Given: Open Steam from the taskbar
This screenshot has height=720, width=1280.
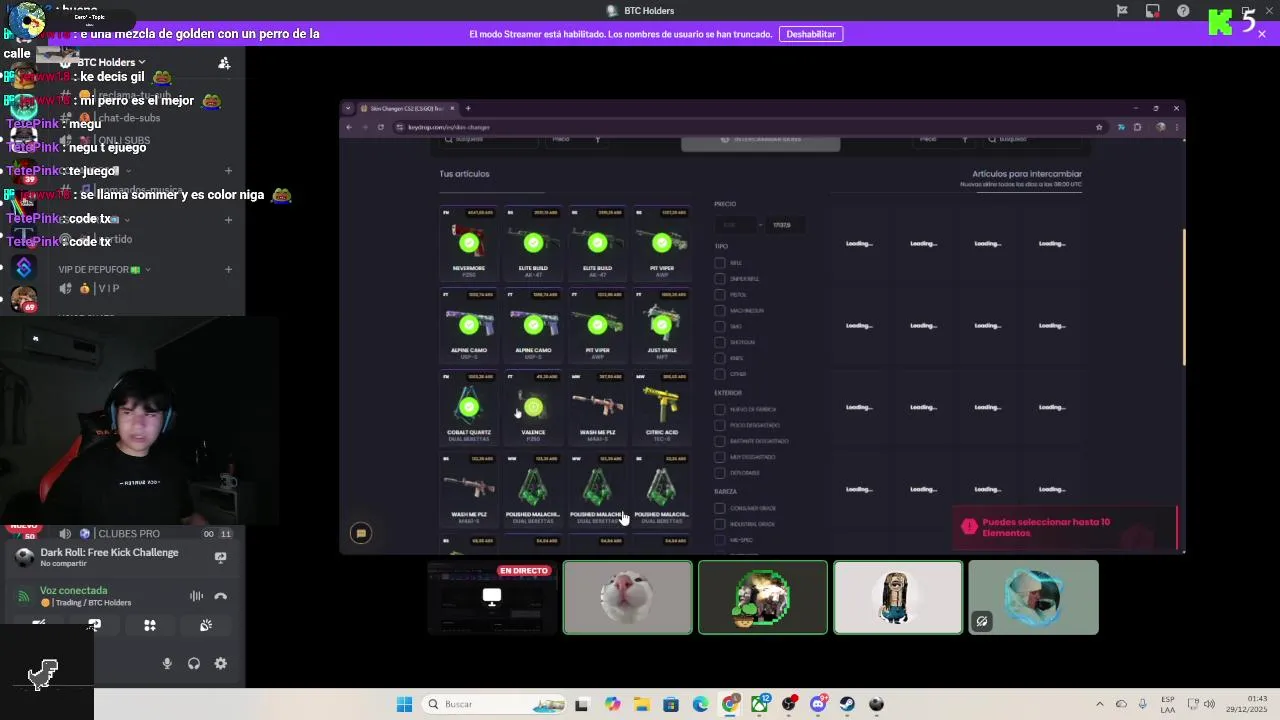Looking at the screenshot, I should point(847,704).
